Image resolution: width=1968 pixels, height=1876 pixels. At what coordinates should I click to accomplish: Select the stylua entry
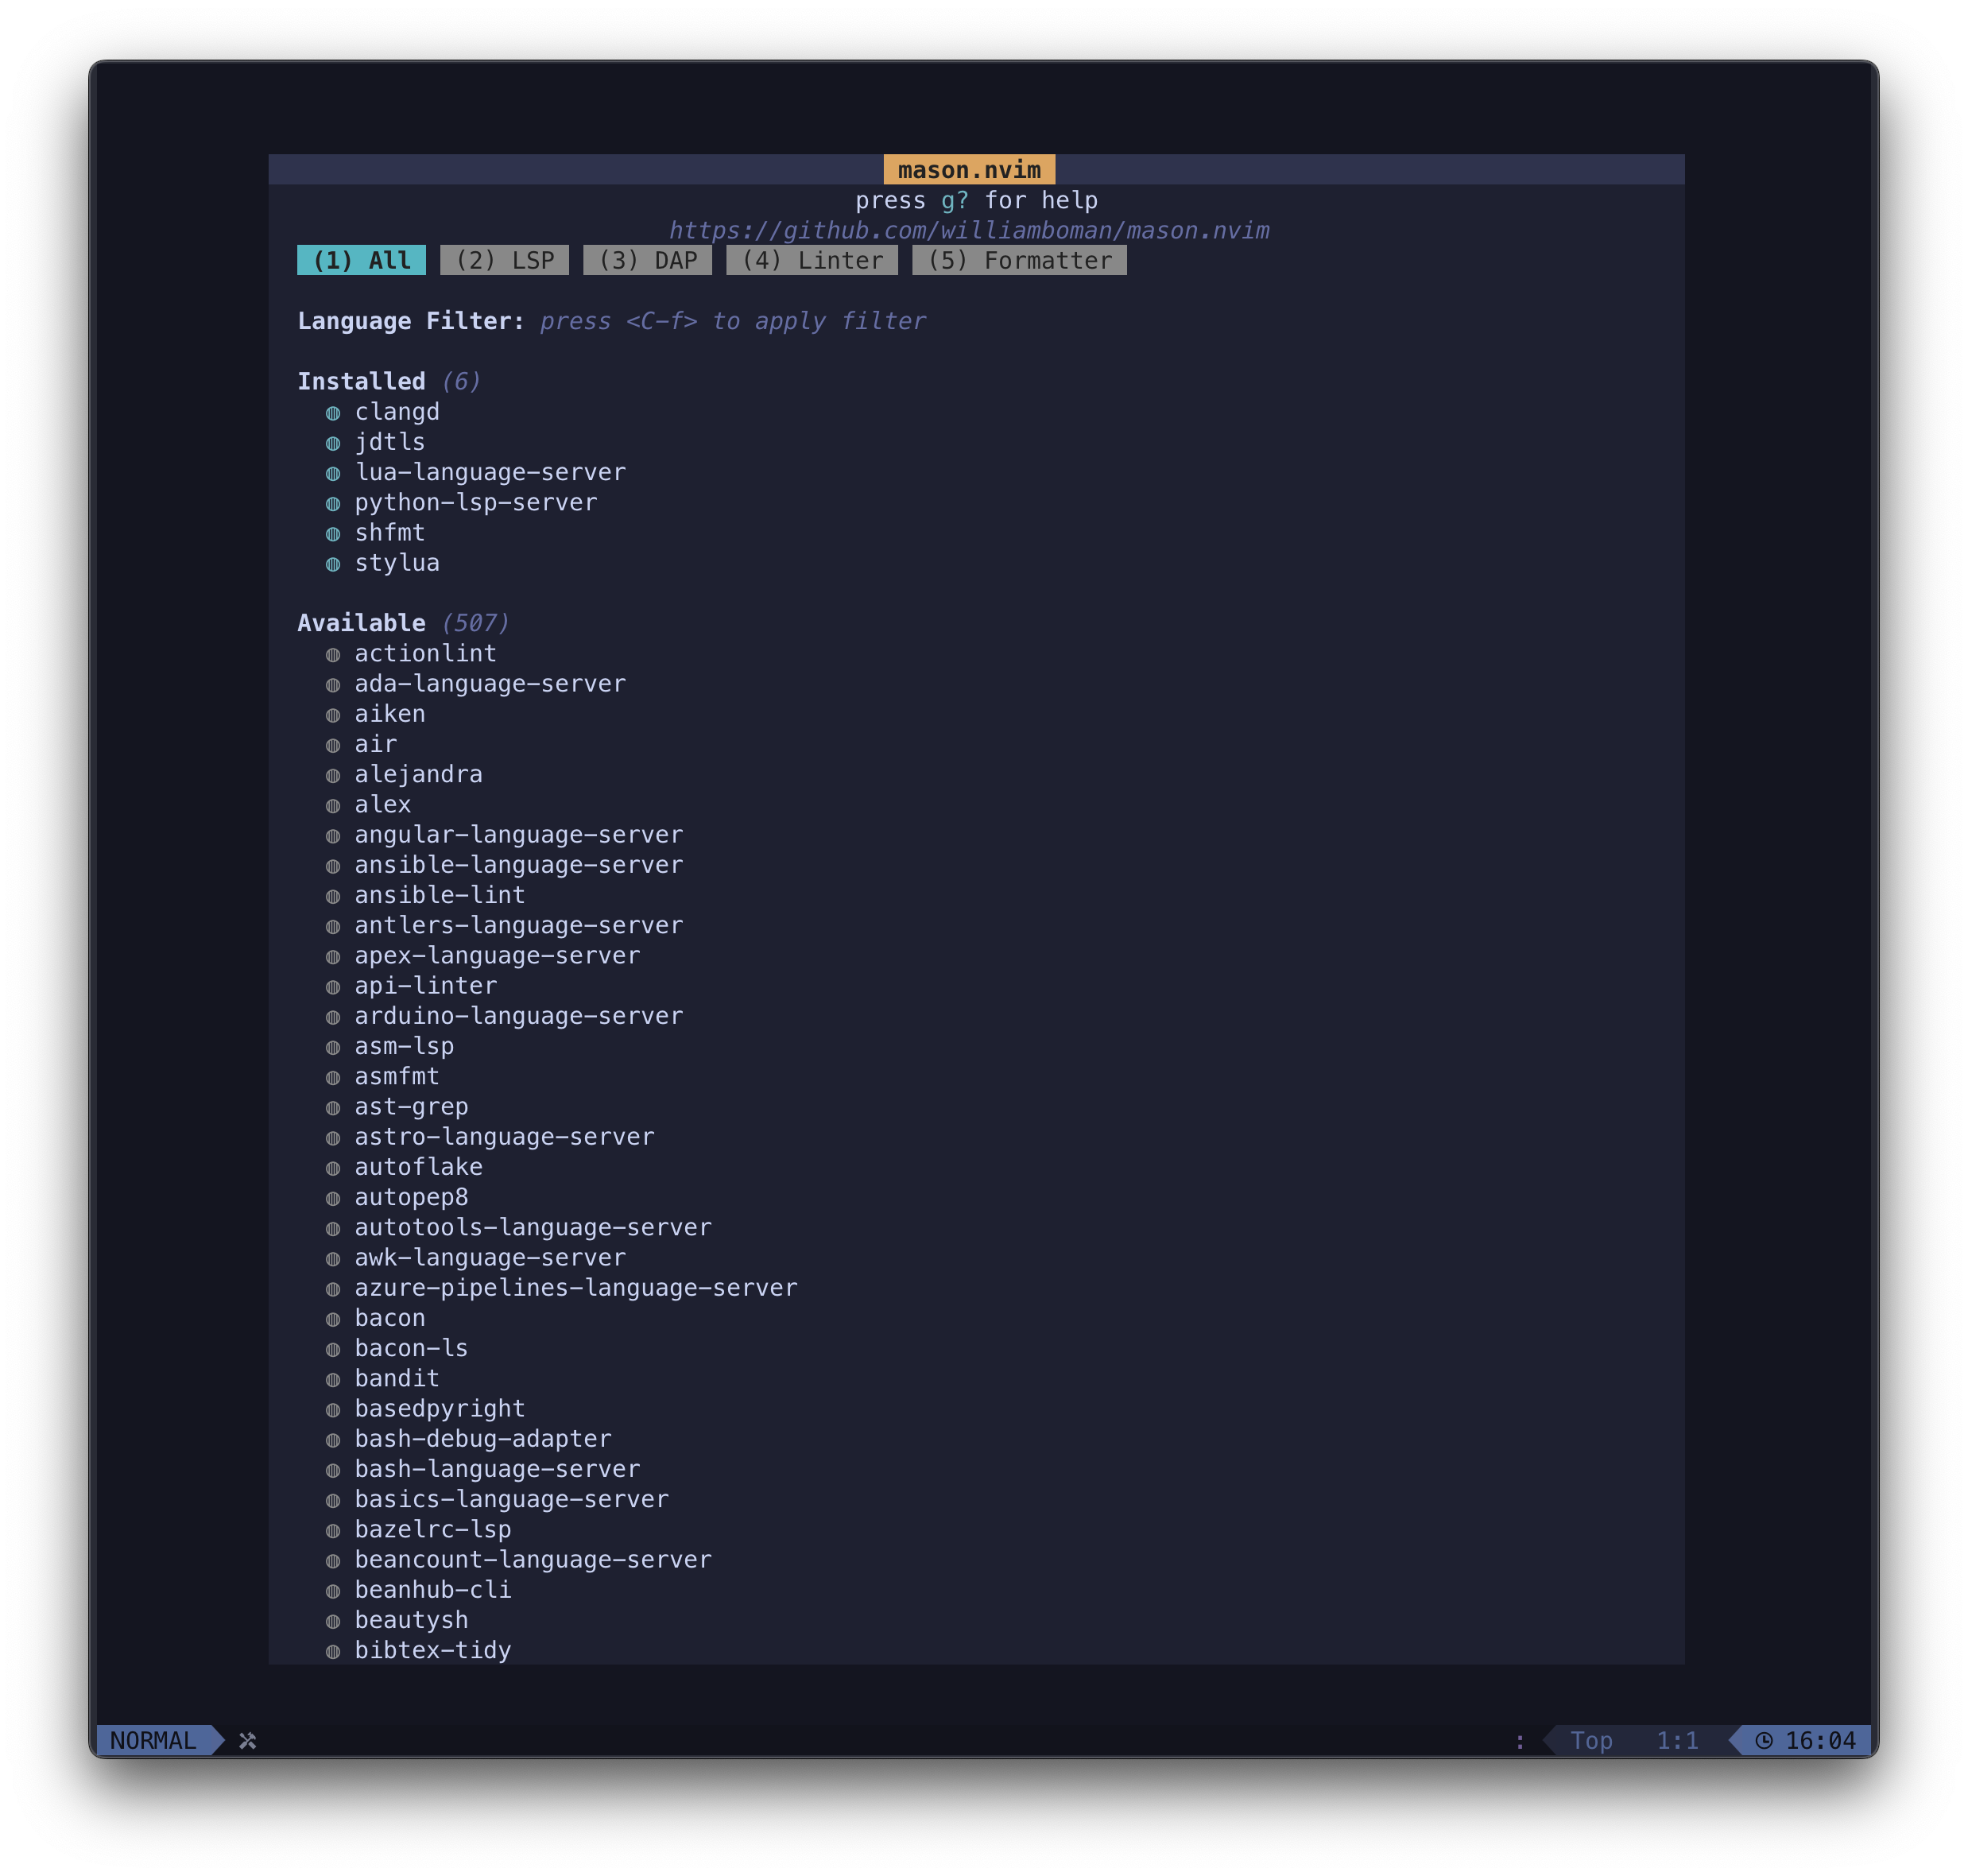point(397,563)
